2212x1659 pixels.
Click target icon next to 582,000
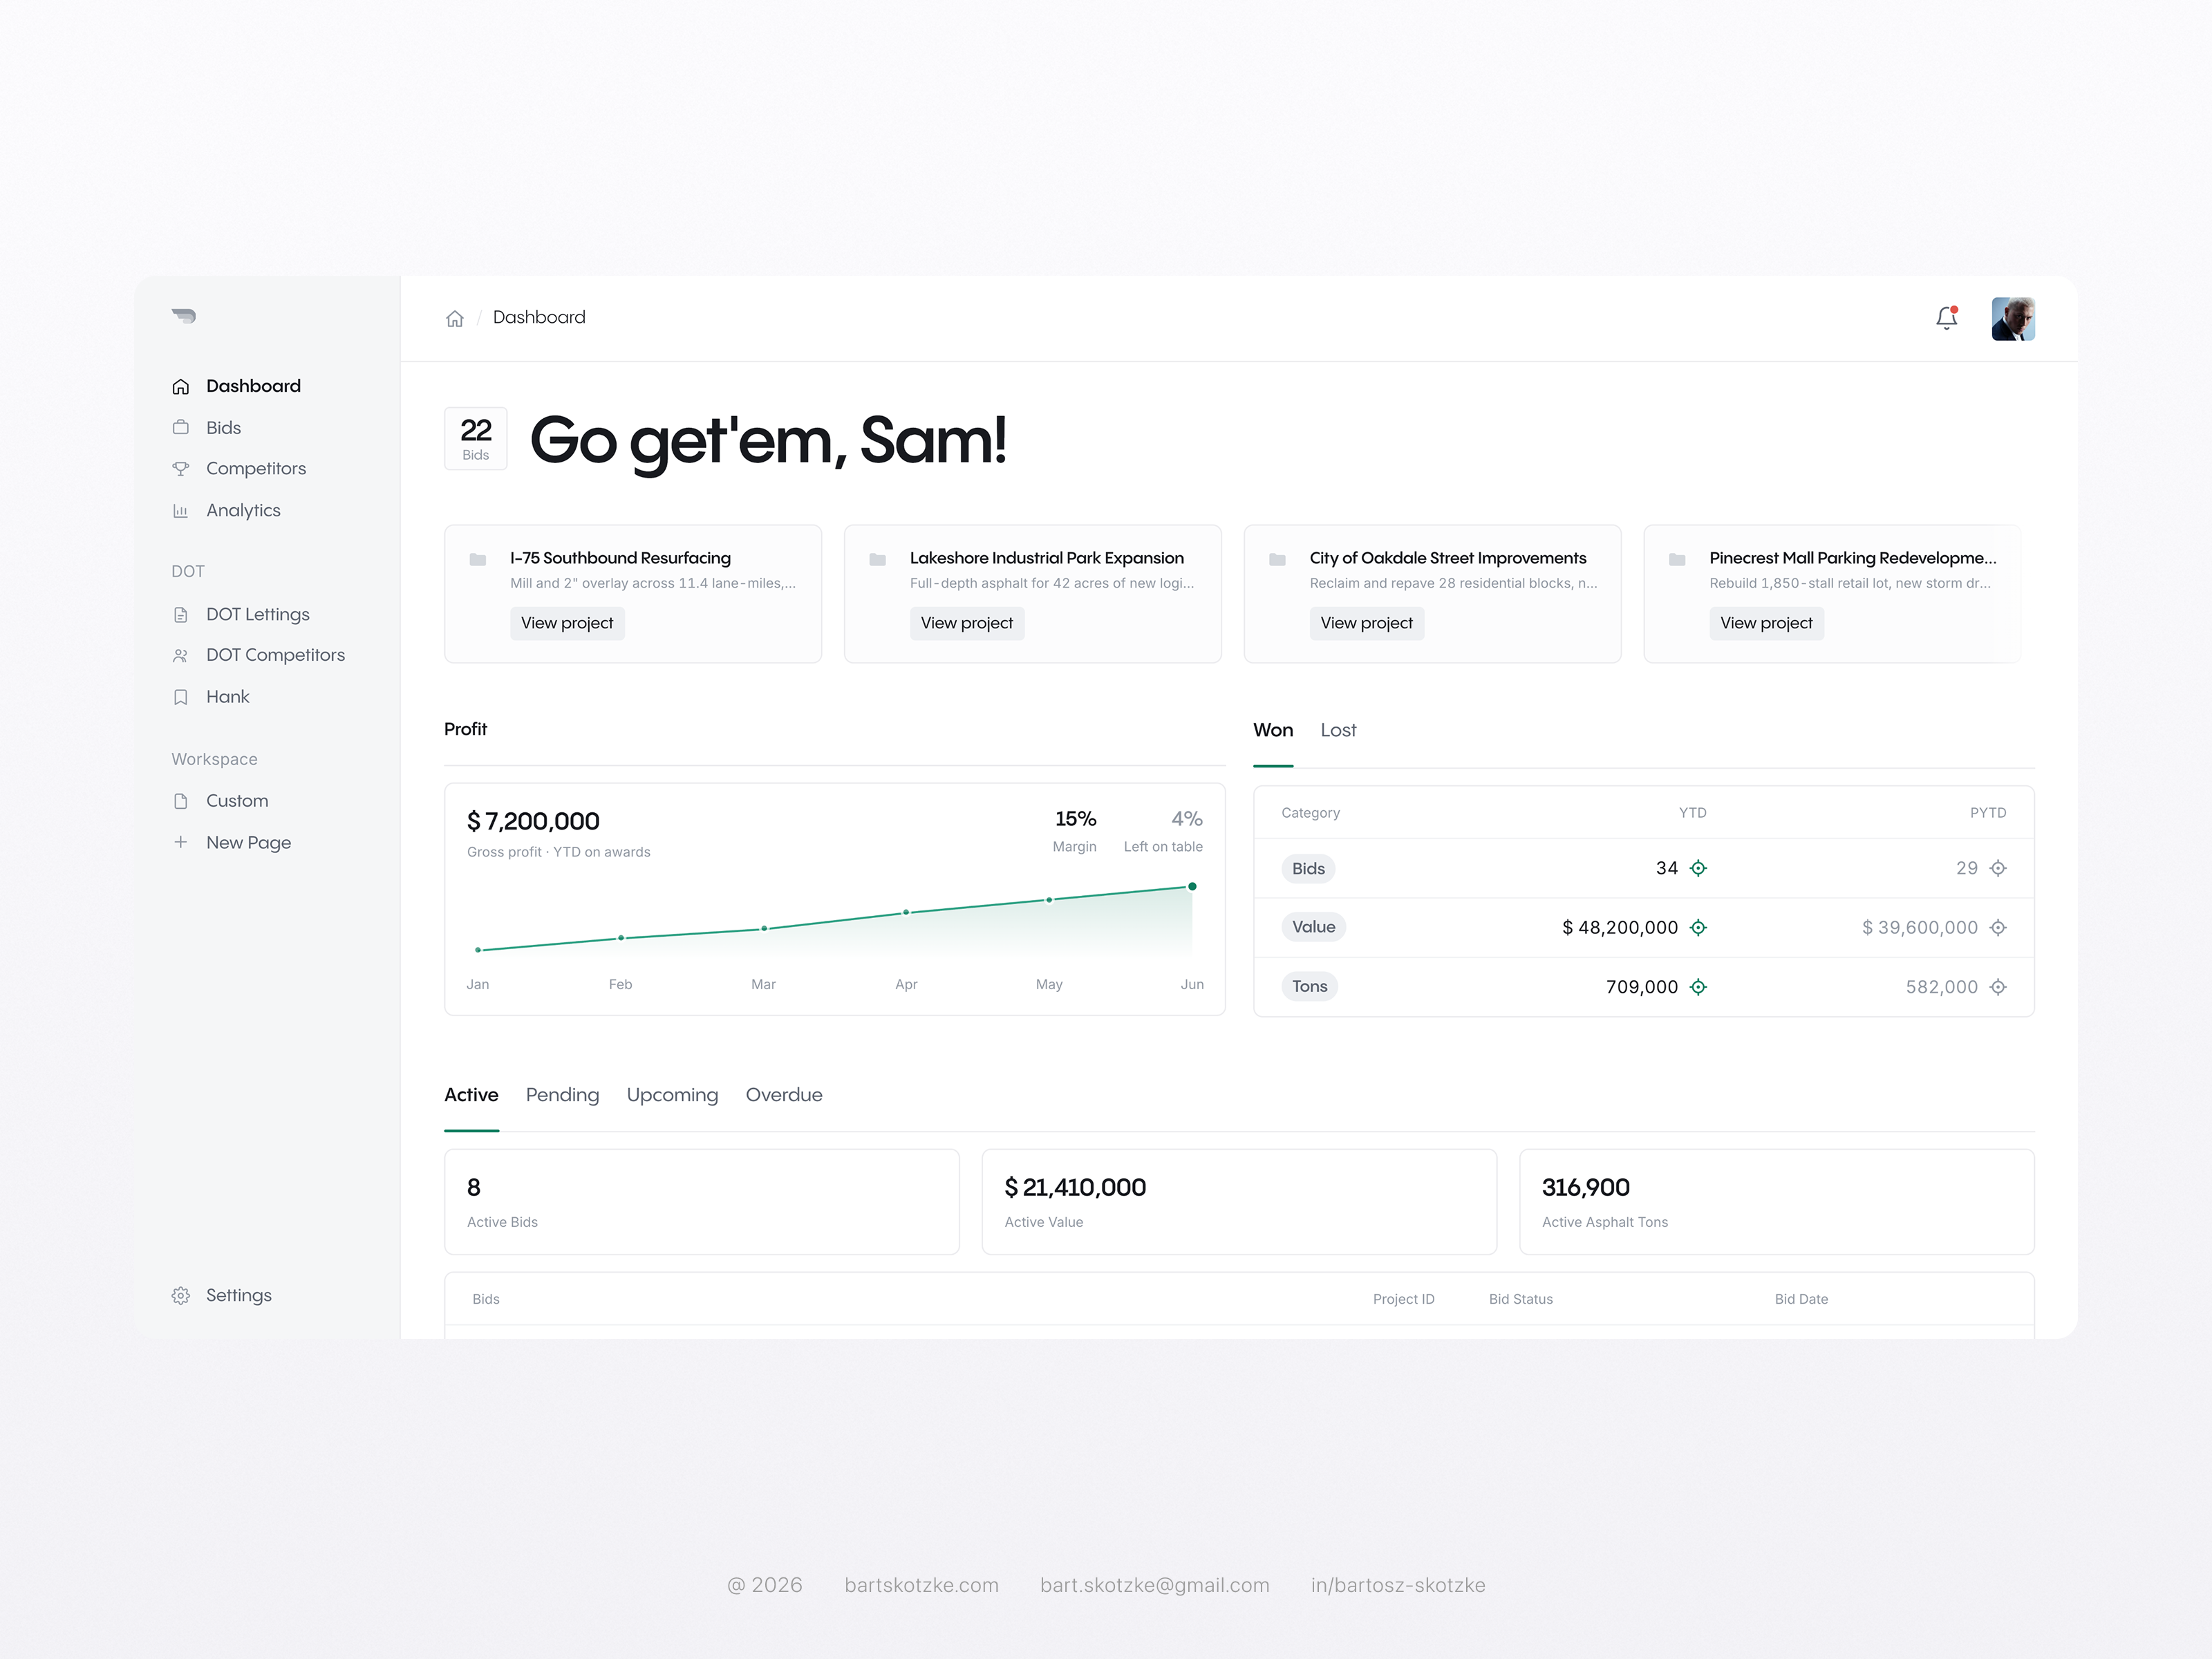click(1998, 987)
